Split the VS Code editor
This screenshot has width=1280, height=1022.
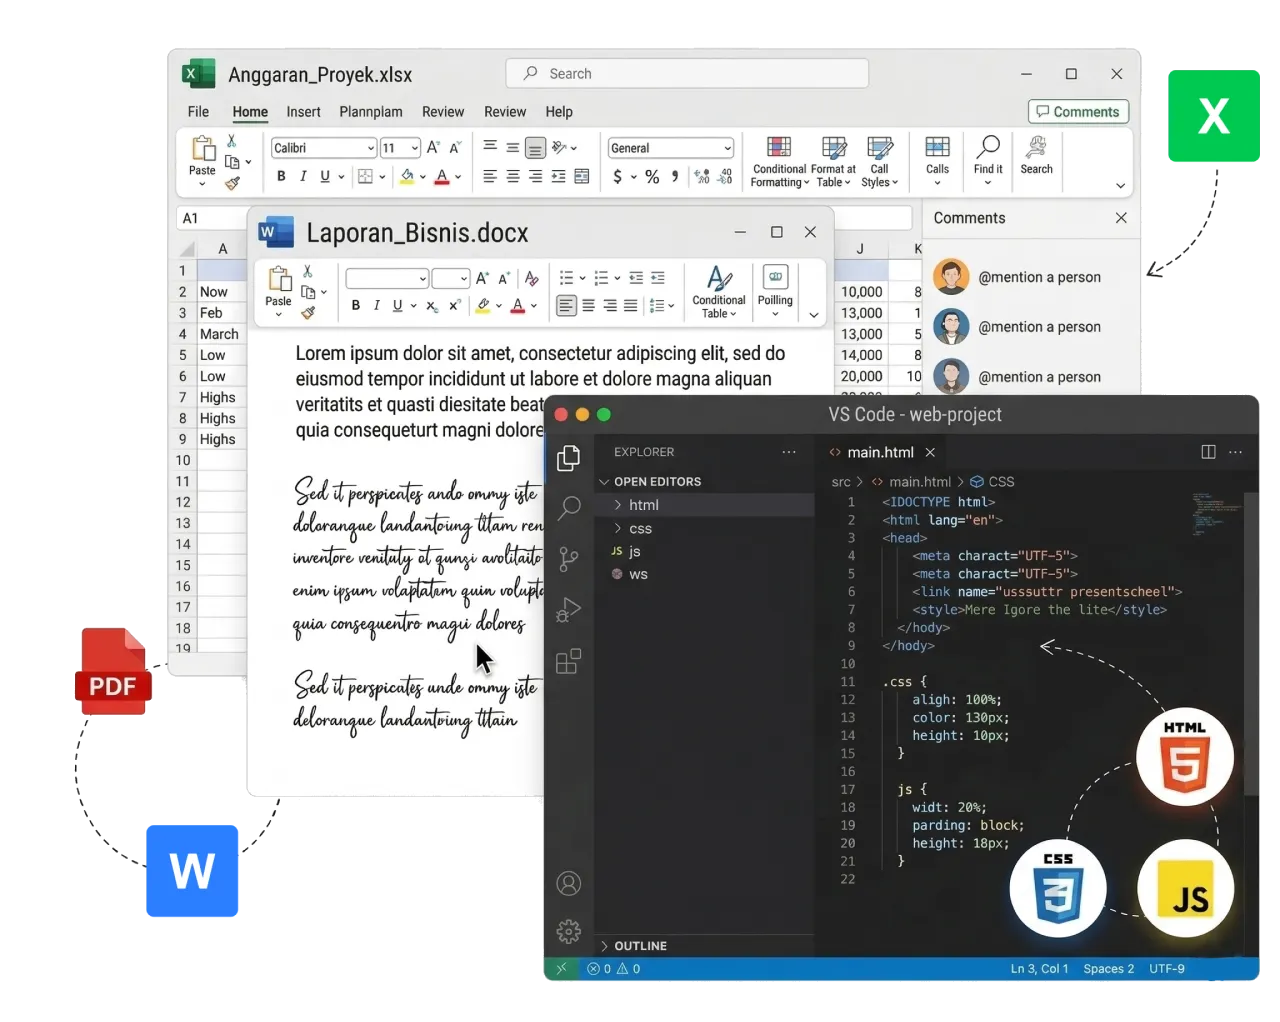pyautogui.click(x=1208, y=452)
